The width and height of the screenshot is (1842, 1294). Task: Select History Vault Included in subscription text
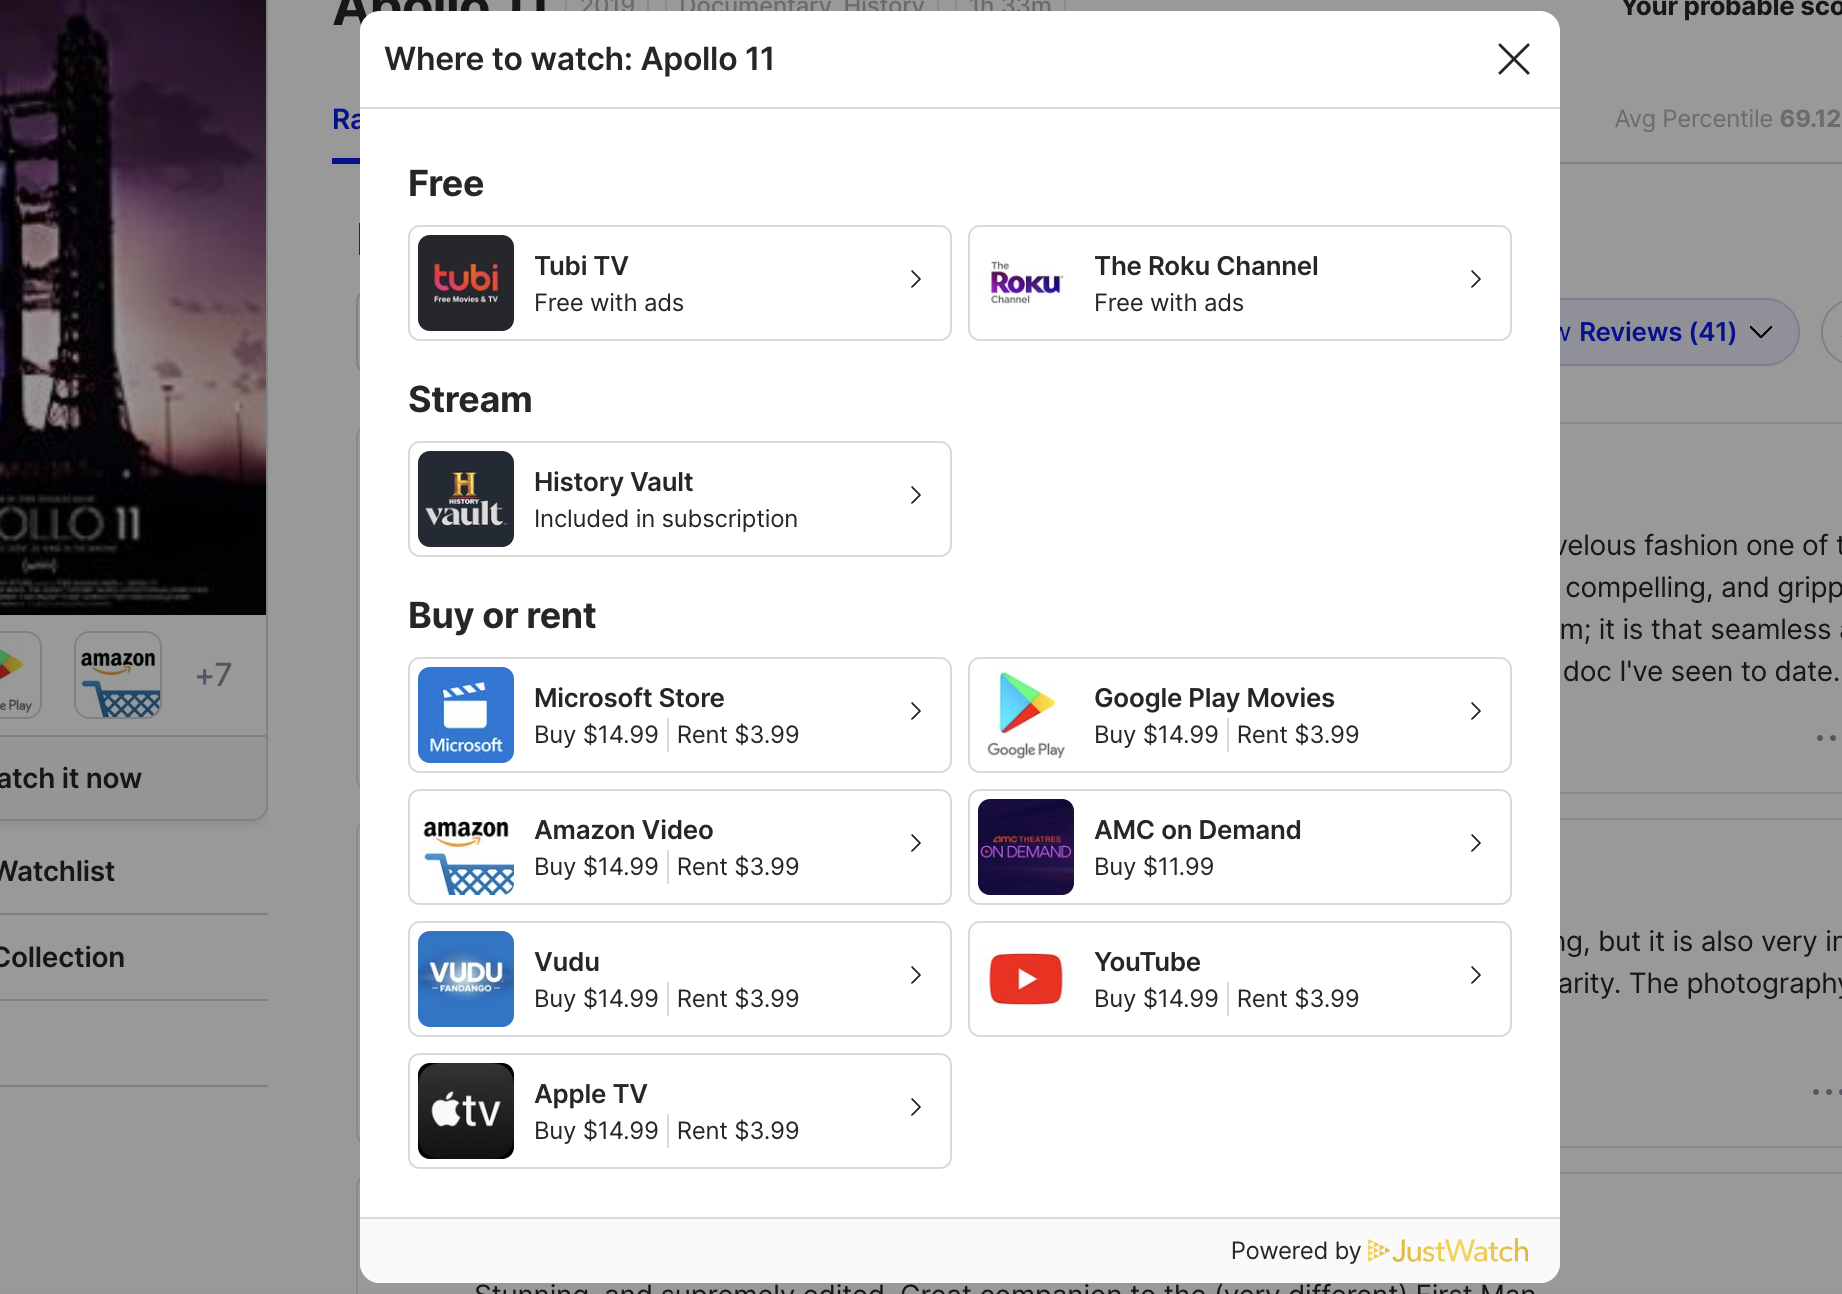666,519
